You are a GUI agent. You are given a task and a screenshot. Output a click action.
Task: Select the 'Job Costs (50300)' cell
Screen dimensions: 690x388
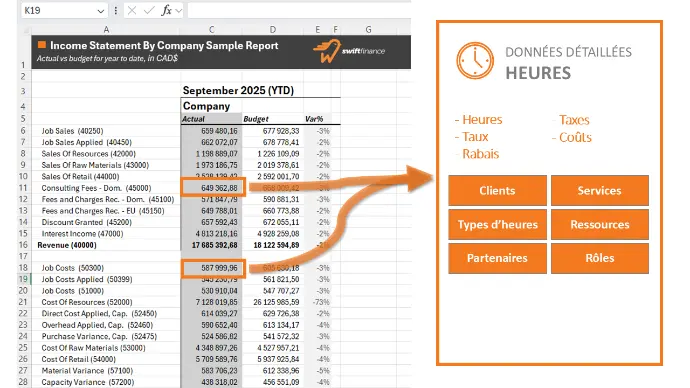73,268
